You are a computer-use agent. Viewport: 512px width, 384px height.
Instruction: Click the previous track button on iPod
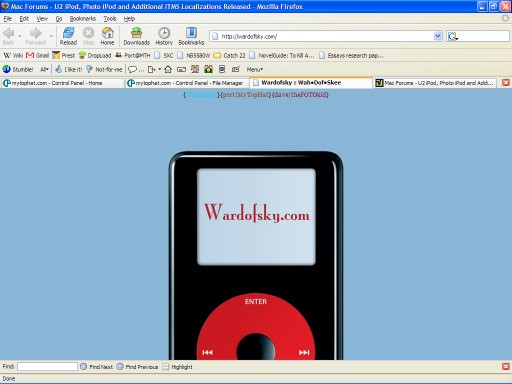[x=207, y=352]
